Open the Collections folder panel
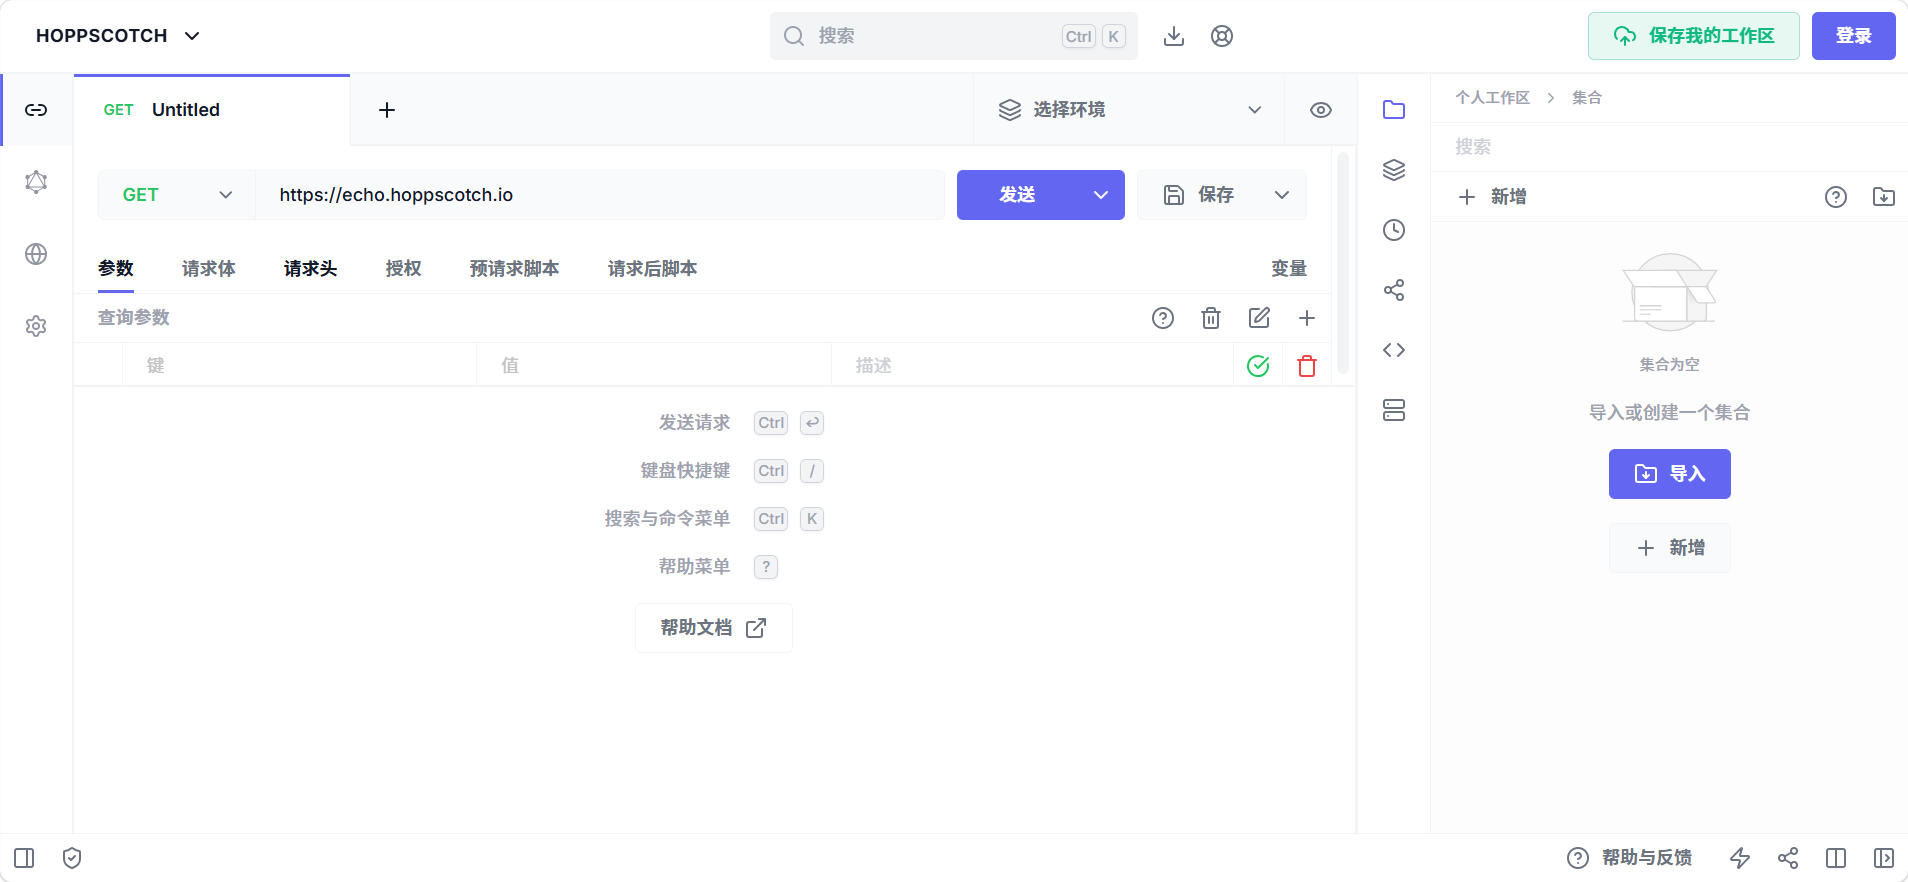 [1394, 110]
